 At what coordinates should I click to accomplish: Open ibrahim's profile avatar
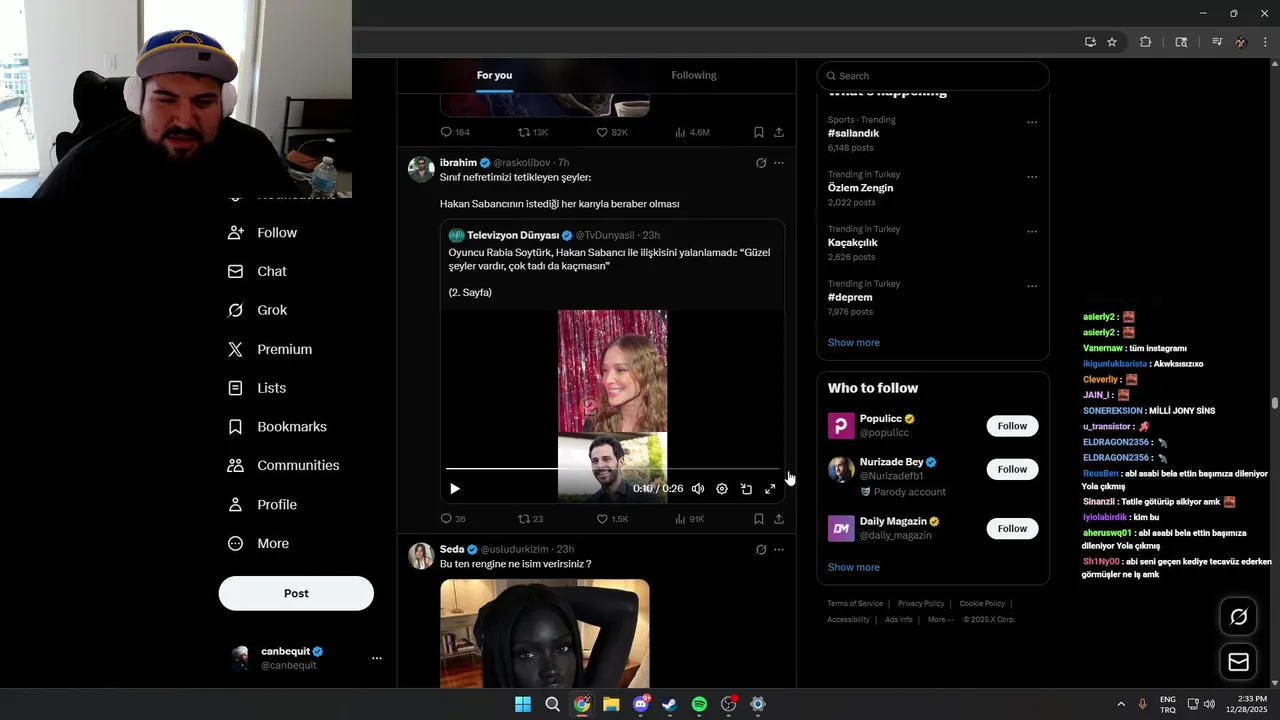(421, 169)
